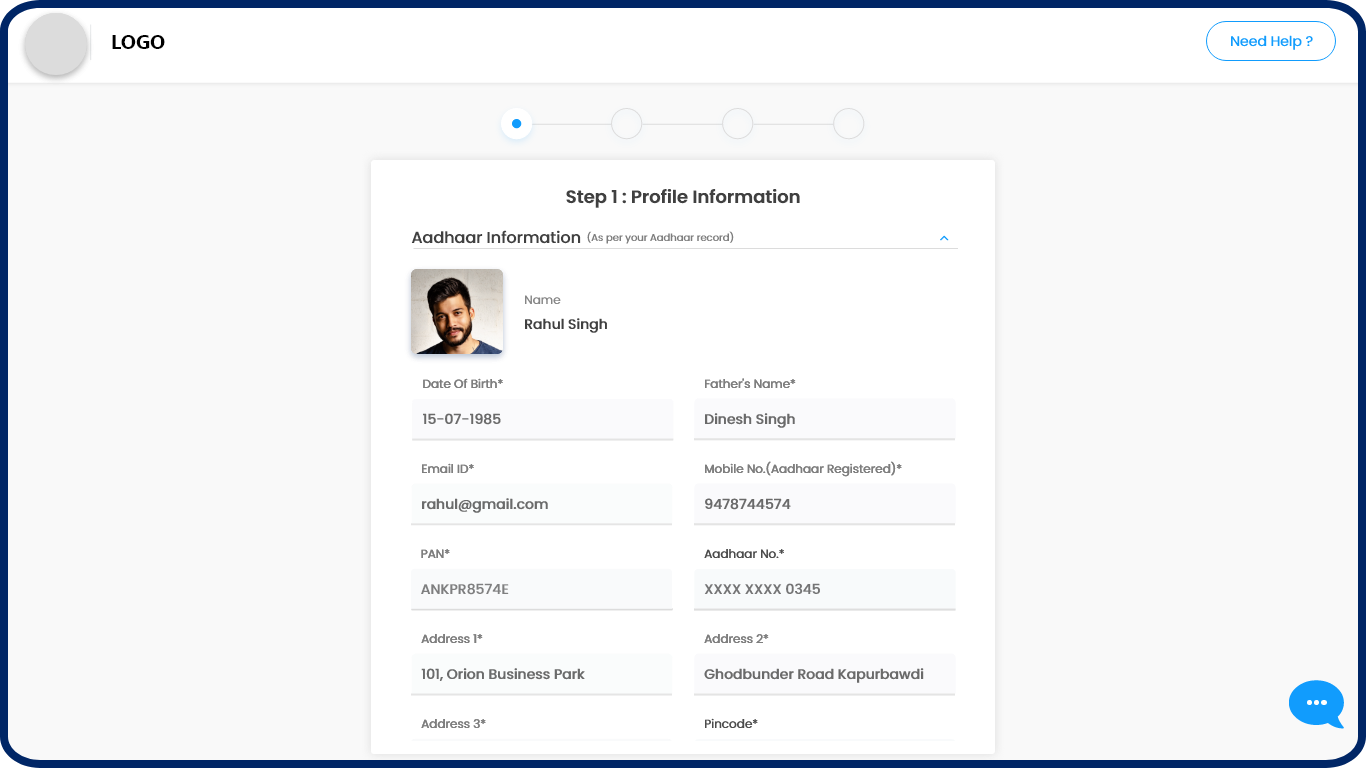Collapse the Aadhaar Information section chevron
Image resolution: width=1366 pixels, height=768 pixels.
tap(943, 238)
